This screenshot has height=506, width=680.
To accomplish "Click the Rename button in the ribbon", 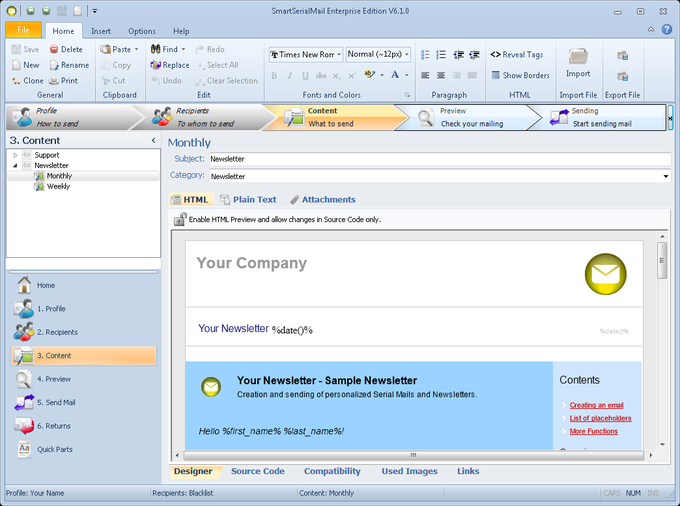I will (x=69, y=65).
